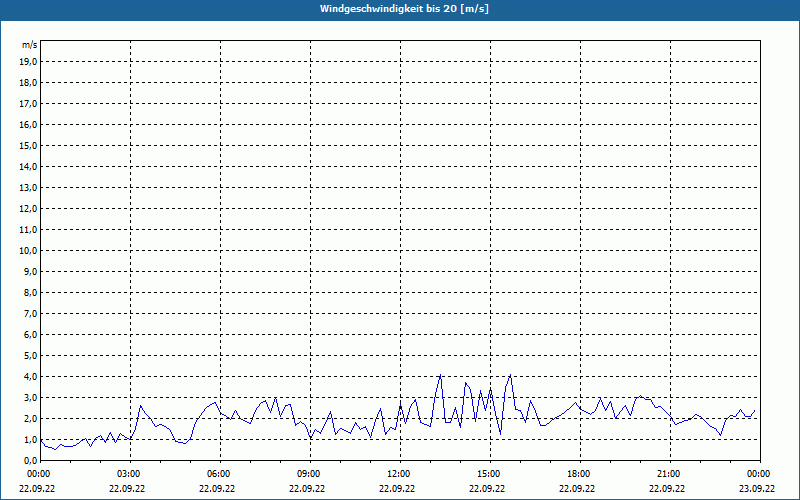Viewport: 800px width, 500px height.
Task: Click the '16,0' y-axis label
Action: pos(30,124)
